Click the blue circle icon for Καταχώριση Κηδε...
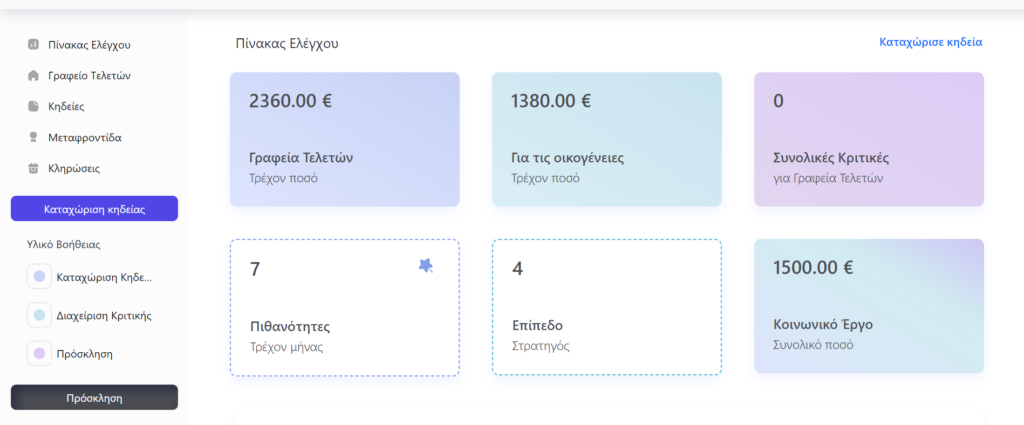 click(39, 277)
